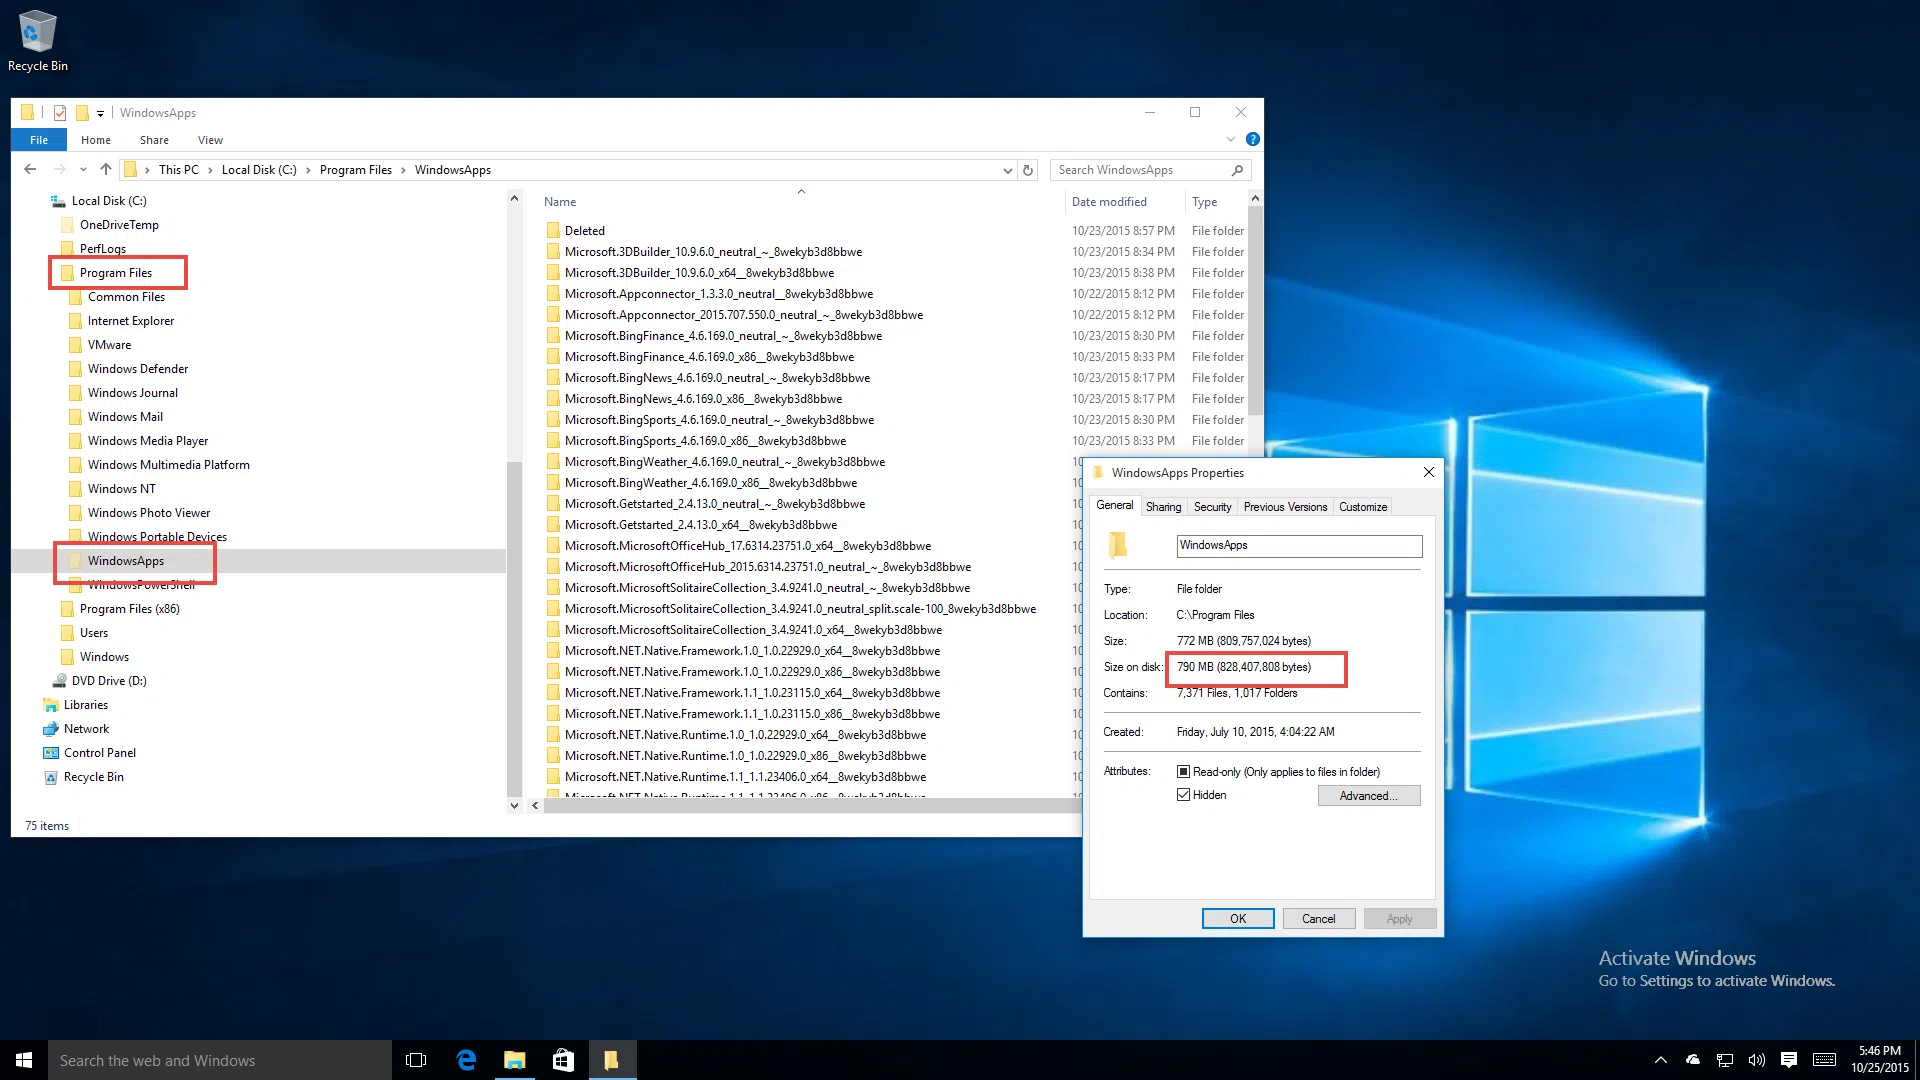Viewport: 1920px width, 1080px height.
Task: Uncheck the Hidden attribute checkbox
Action: (1184, 795)
